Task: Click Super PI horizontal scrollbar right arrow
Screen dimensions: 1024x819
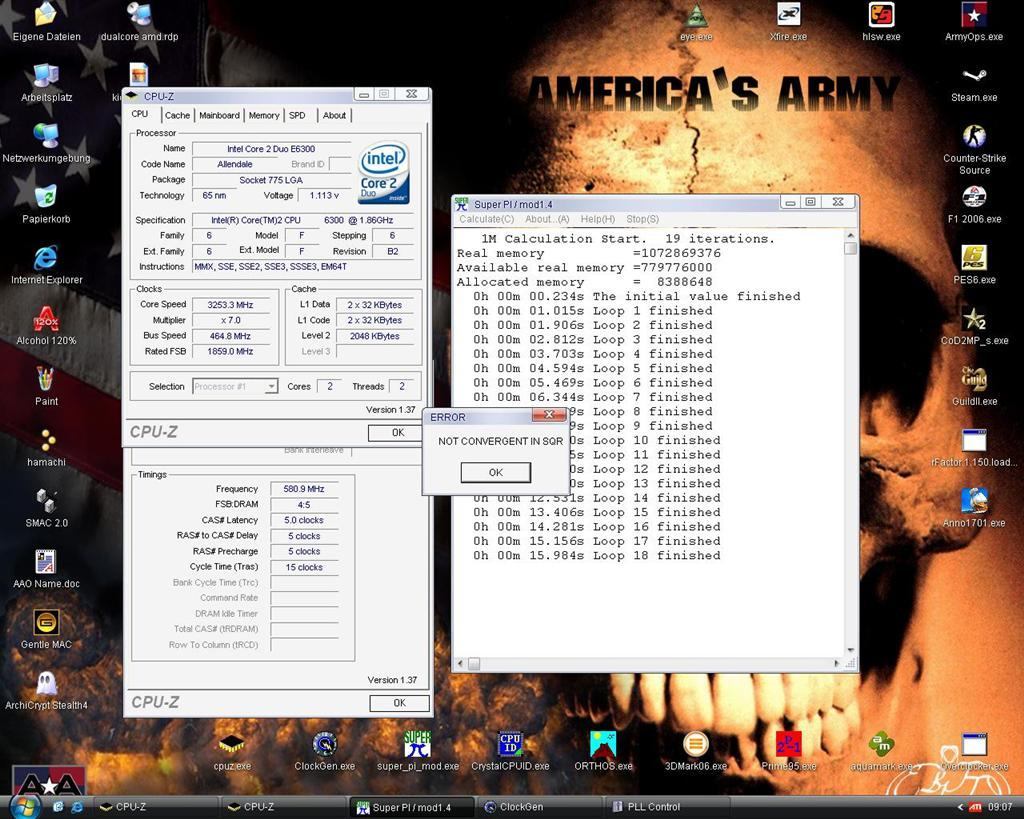Action: pos(837,664)
